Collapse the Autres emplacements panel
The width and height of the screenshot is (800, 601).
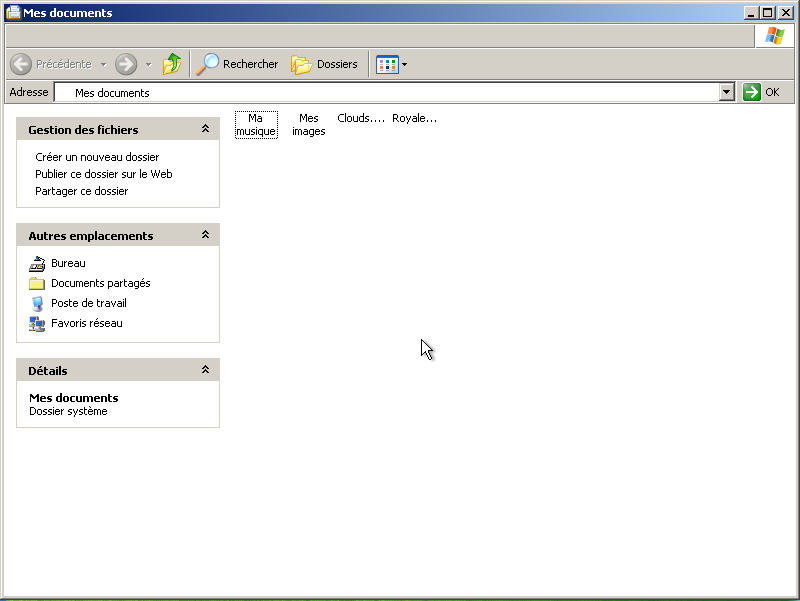[205, 235]
